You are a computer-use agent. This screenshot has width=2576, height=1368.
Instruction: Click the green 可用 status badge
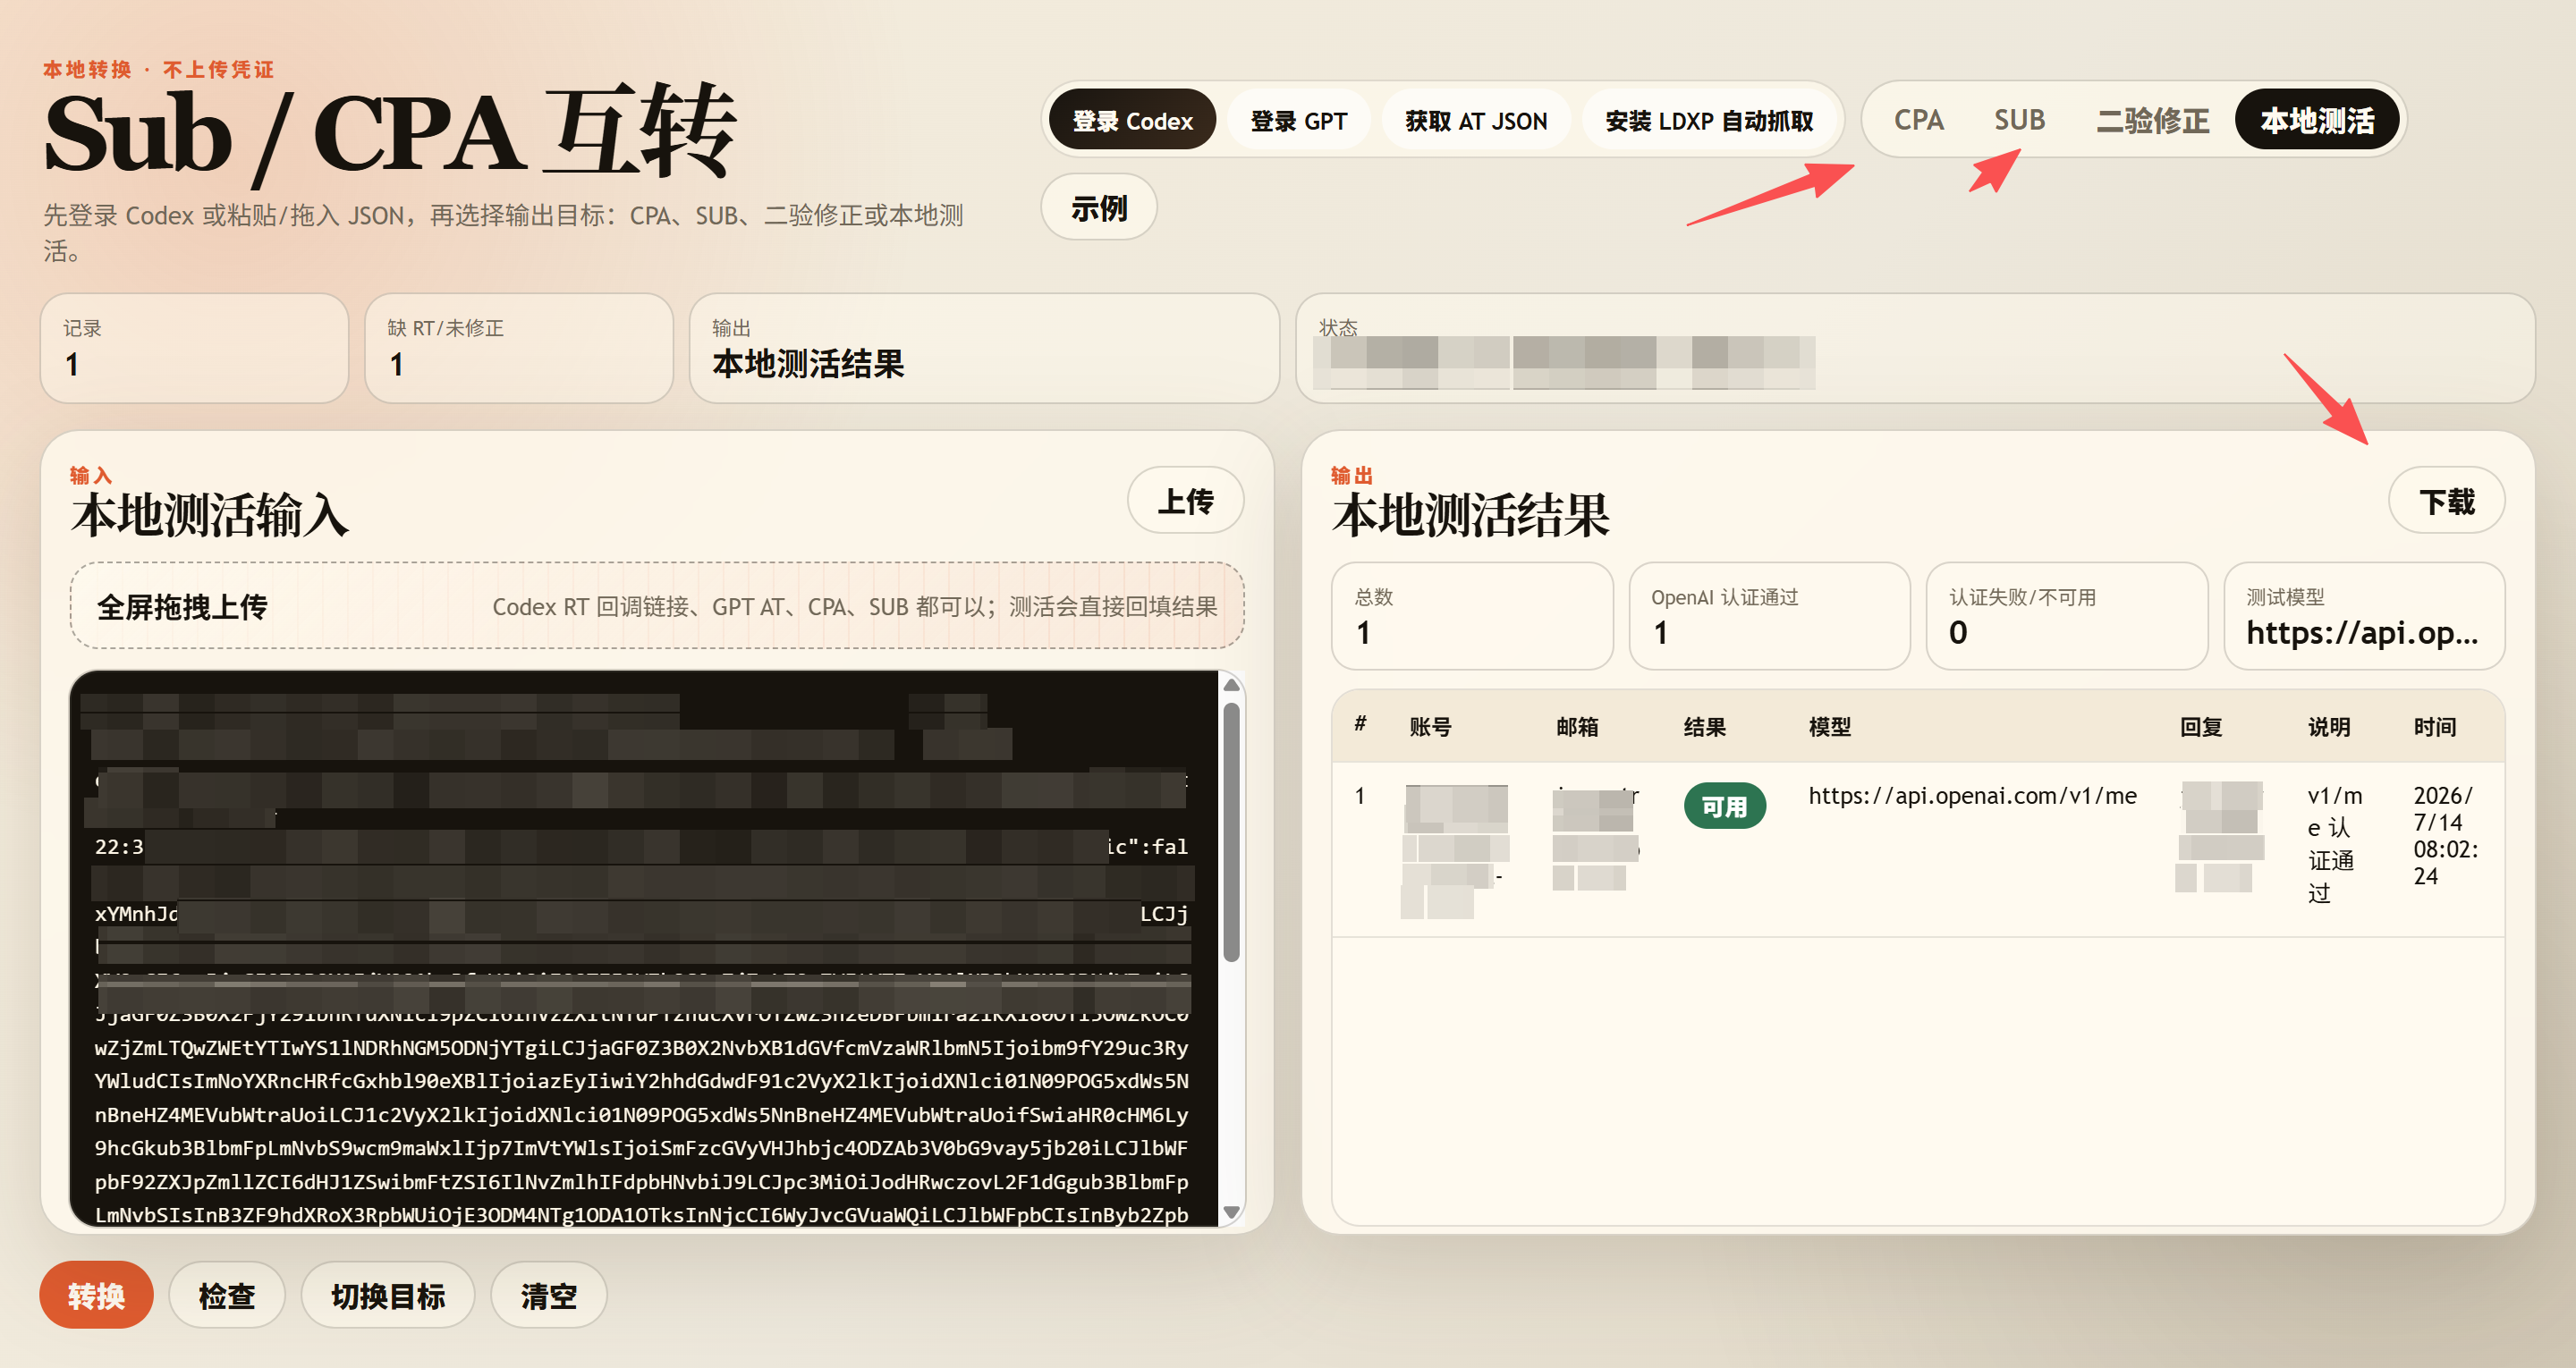click(x=1724, y=806)
